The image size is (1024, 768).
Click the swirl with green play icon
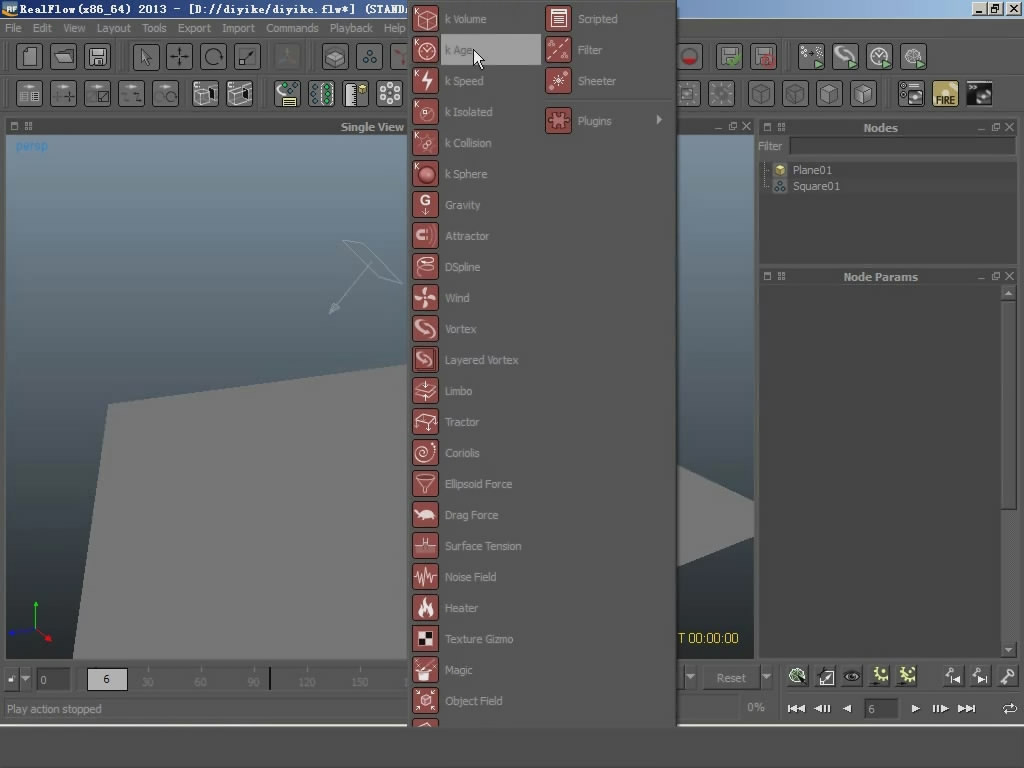coord(845,57)
